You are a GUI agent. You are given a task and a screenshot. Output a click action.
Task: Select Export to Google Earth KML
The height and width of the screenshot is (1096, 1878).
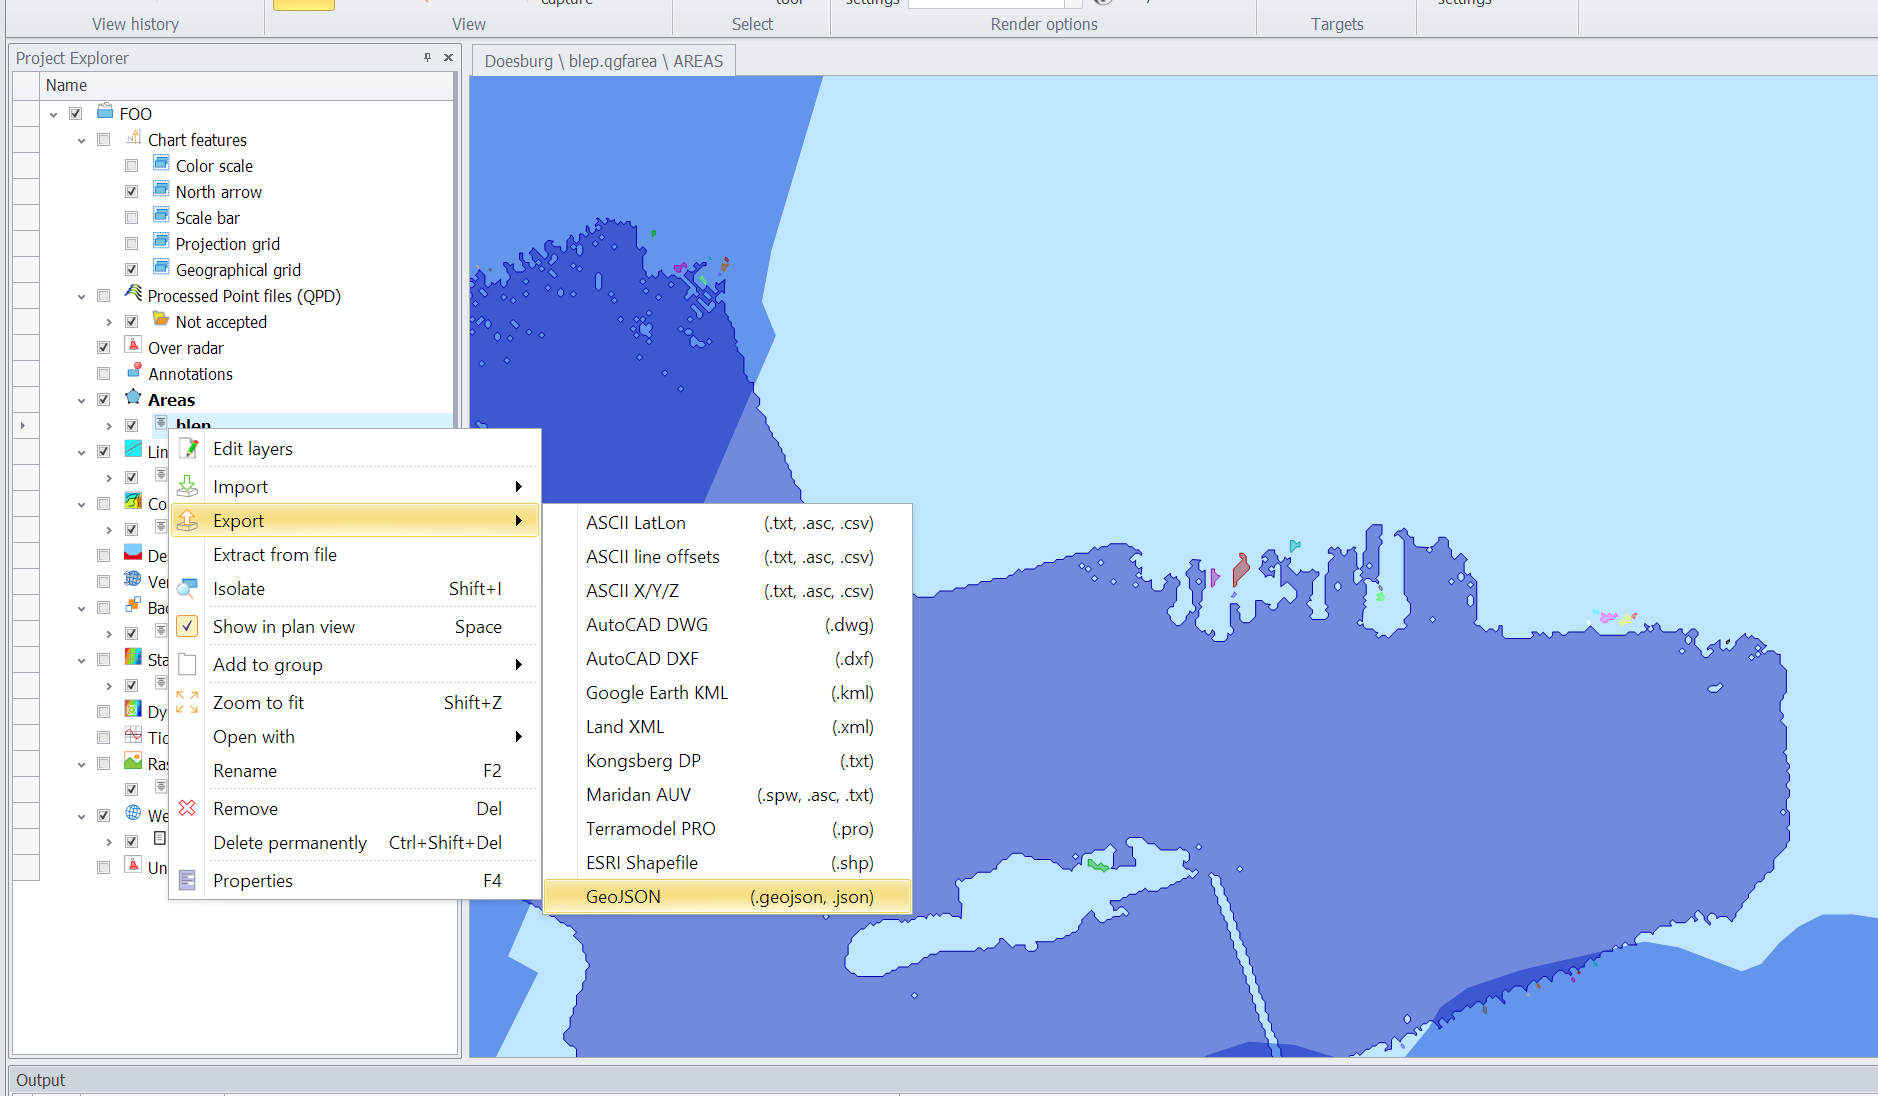(x=656, y=692)
